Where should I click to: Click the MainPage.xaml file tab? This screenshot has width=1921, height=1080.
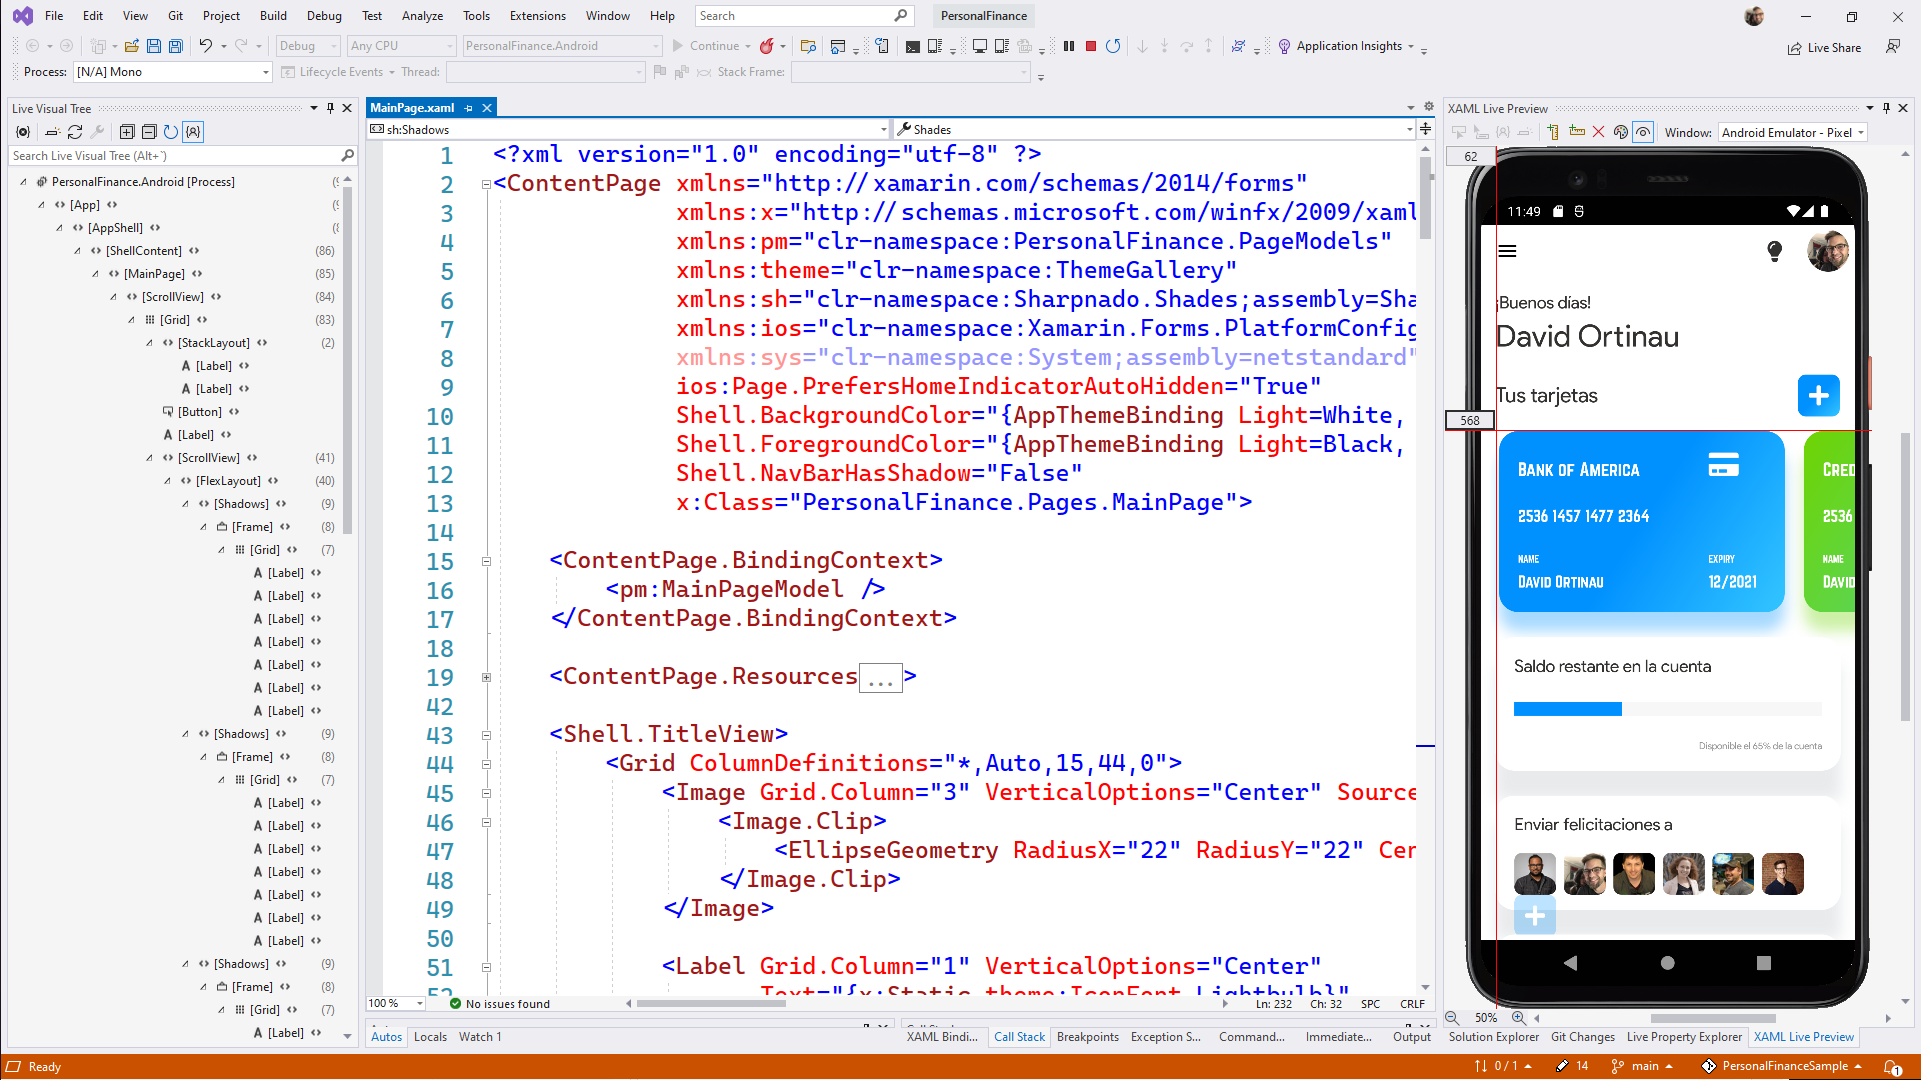coord(412,107)
